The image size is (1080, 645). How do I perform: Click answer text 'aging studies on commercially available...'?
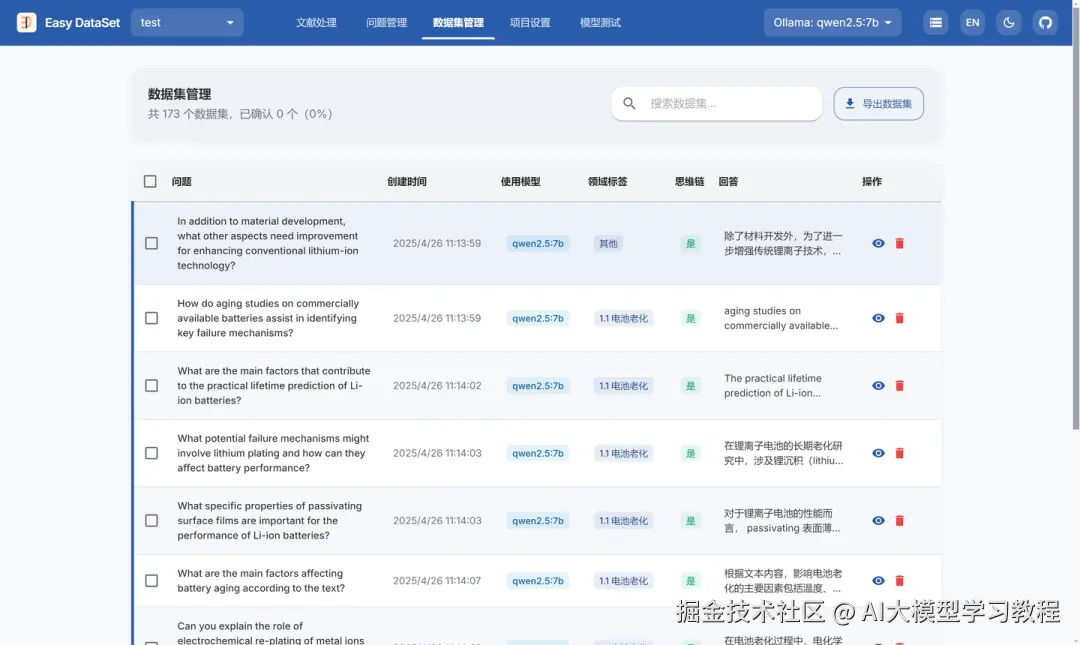pos(781,318)
